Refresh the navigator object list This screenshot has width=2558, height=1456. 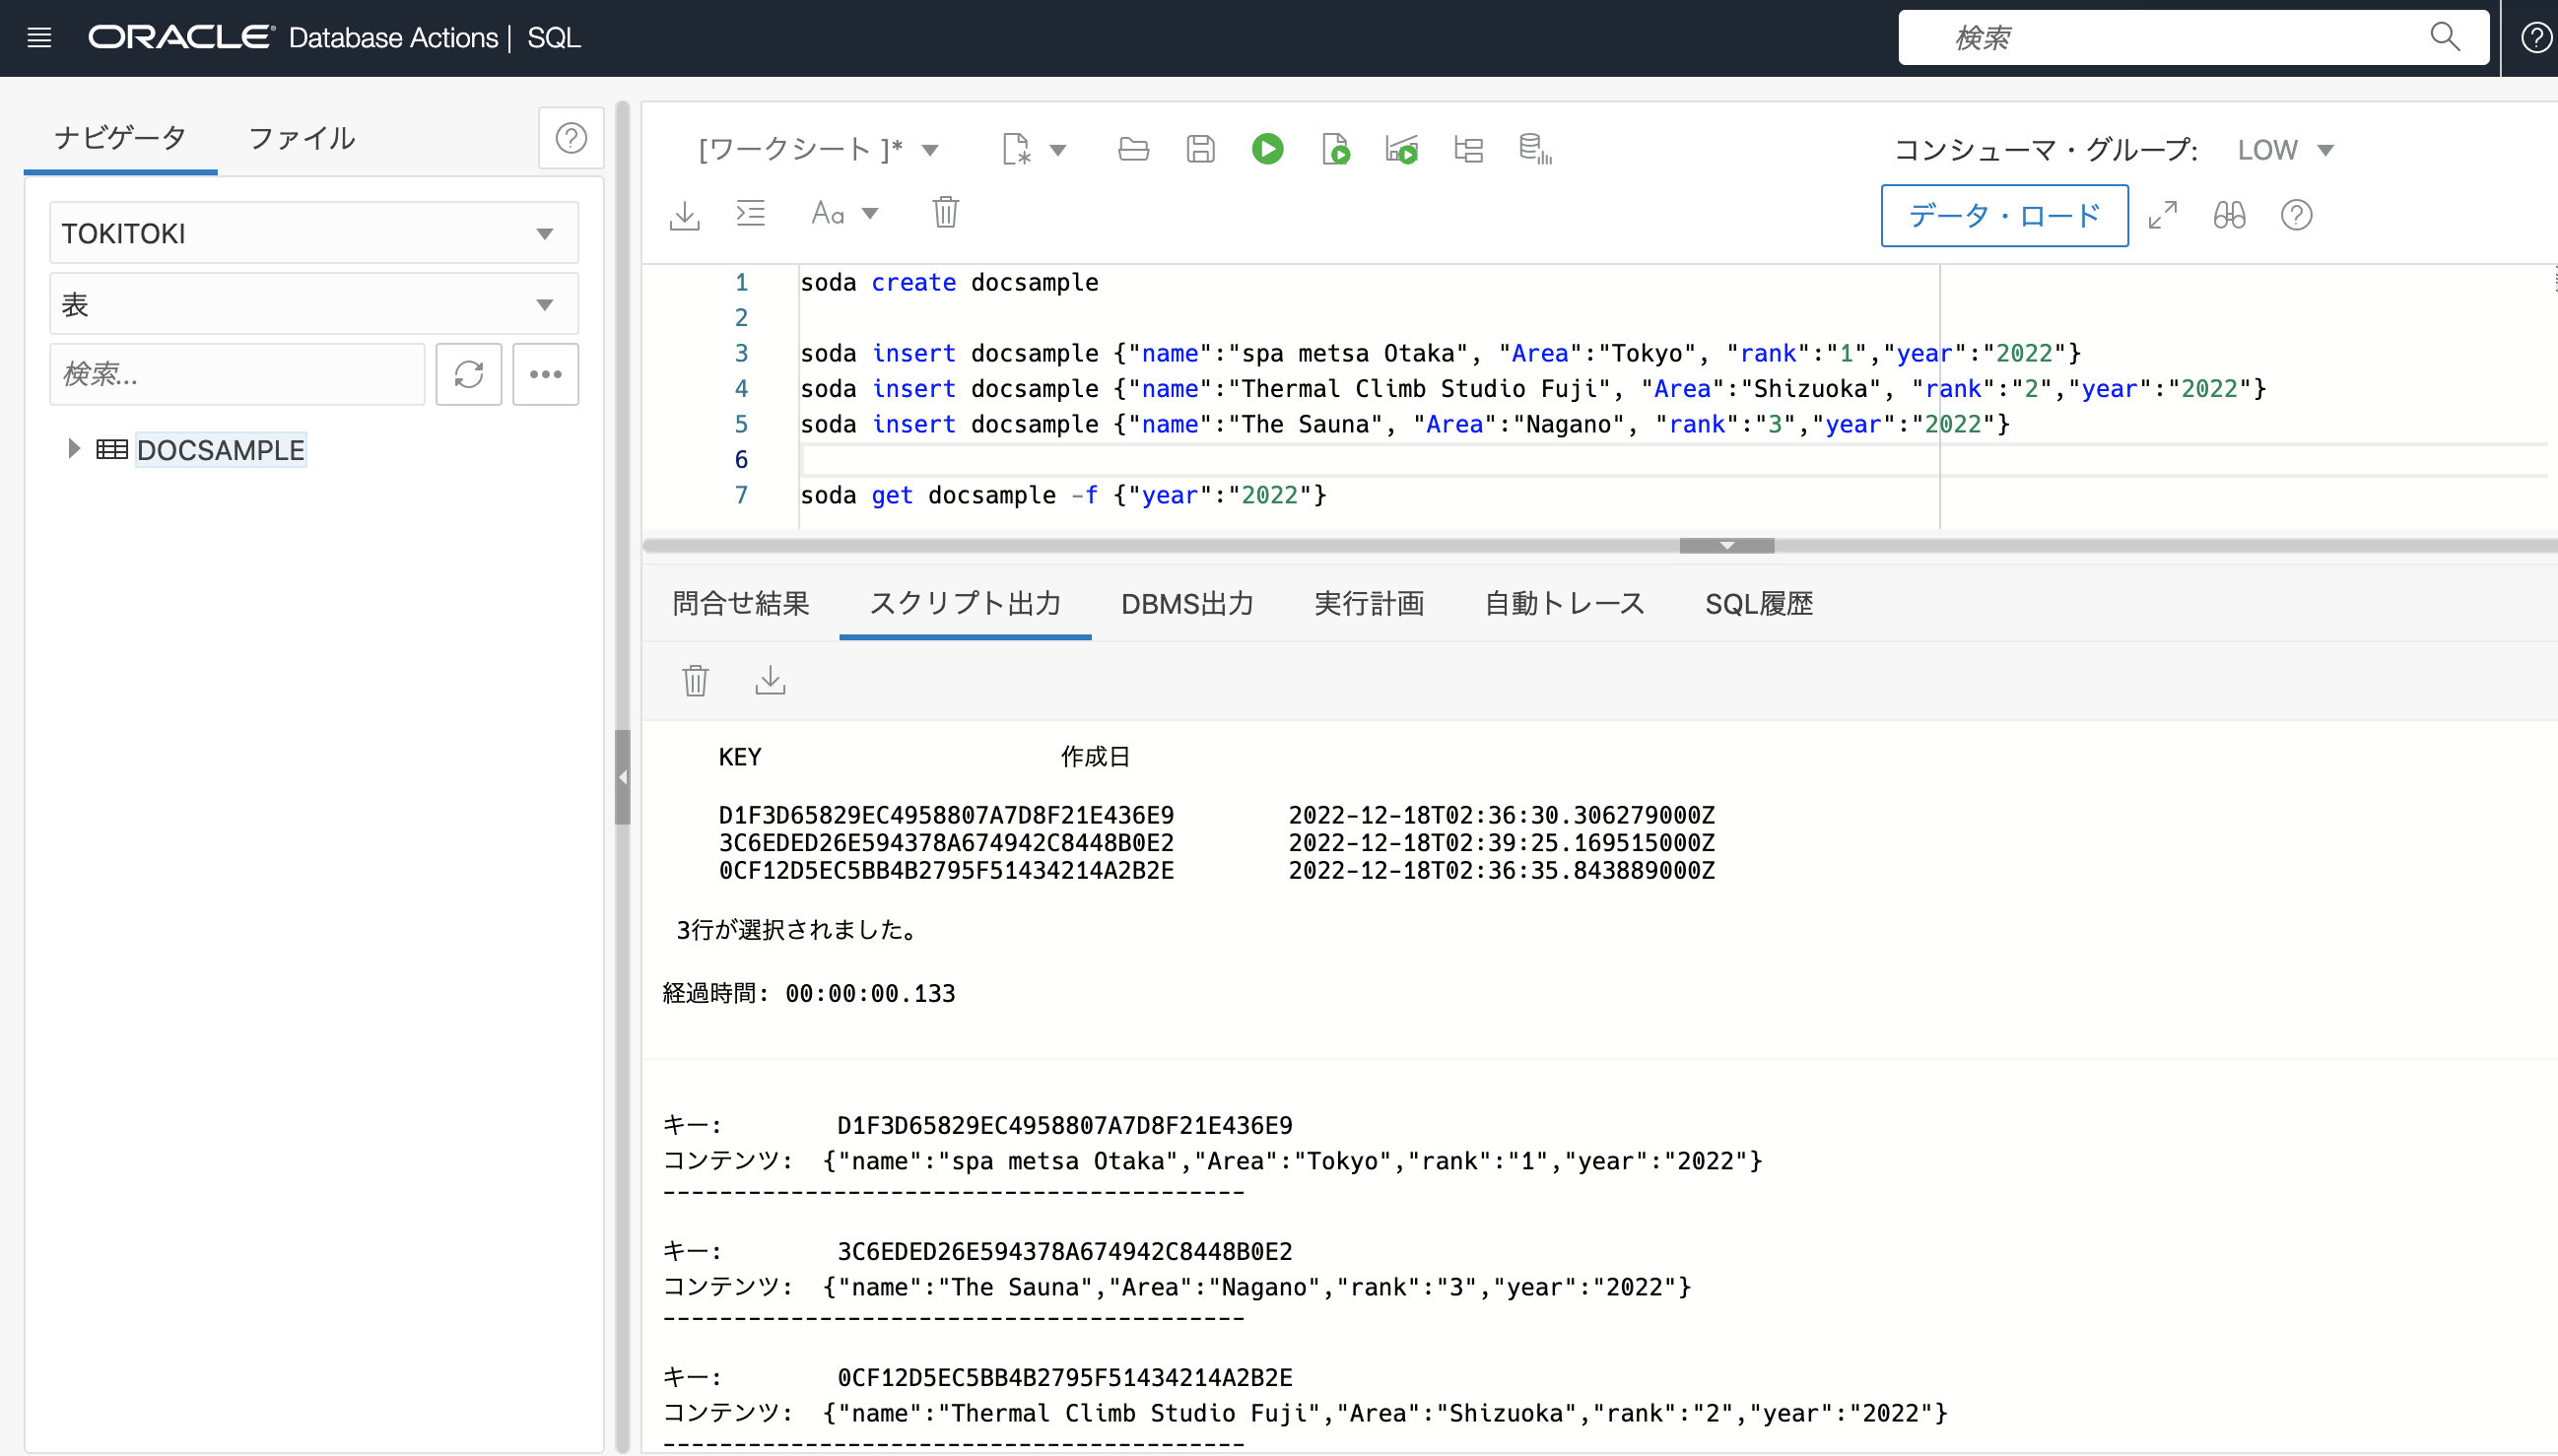469,374
